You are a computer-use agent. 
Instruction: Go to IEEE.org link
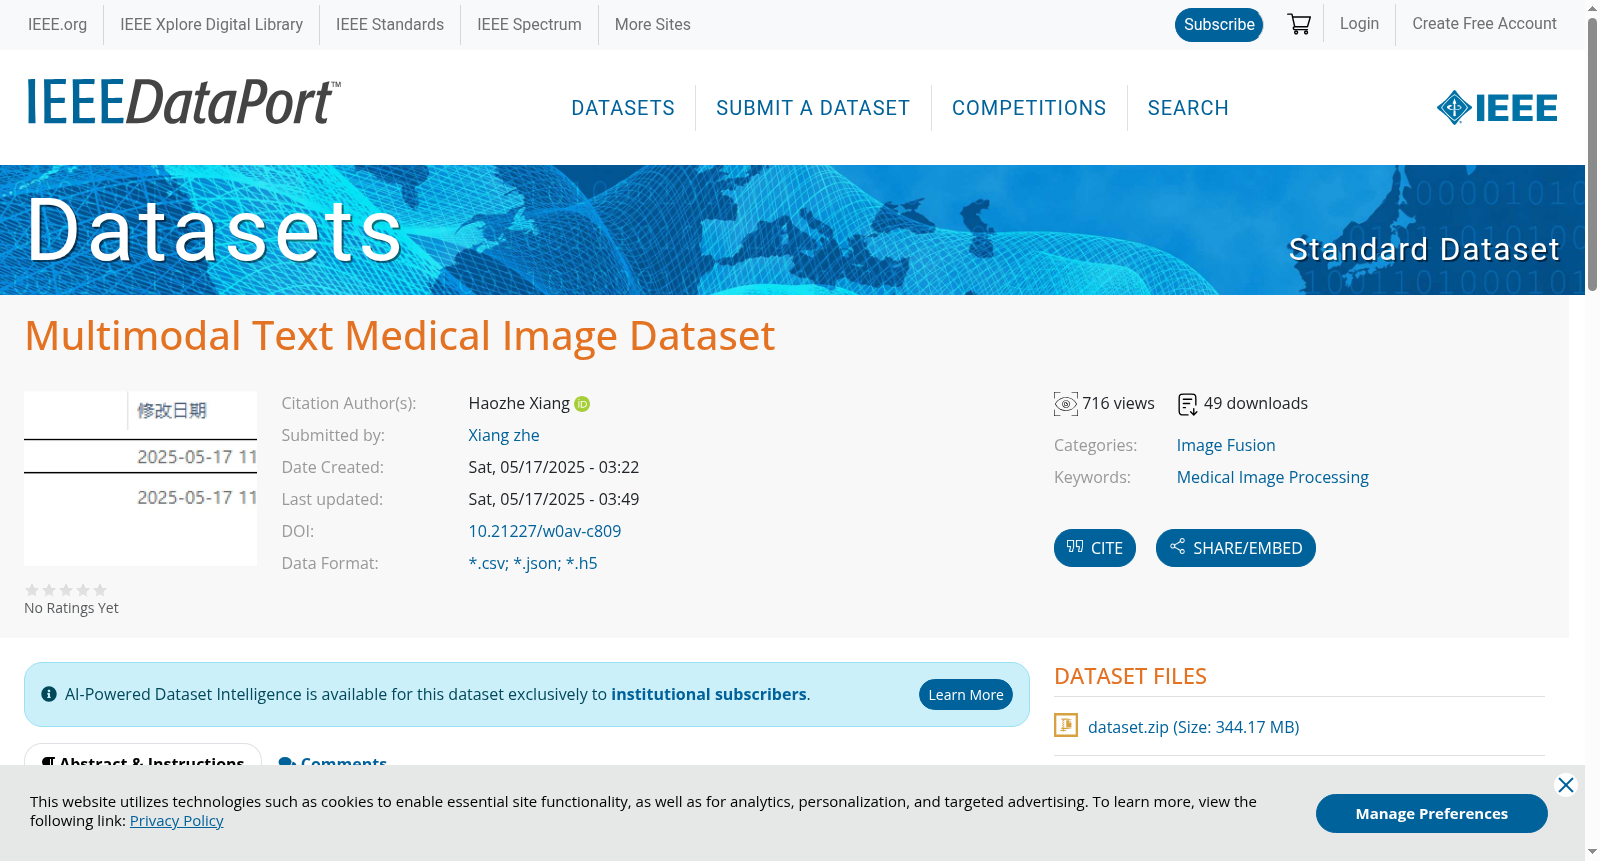(57, 25)
